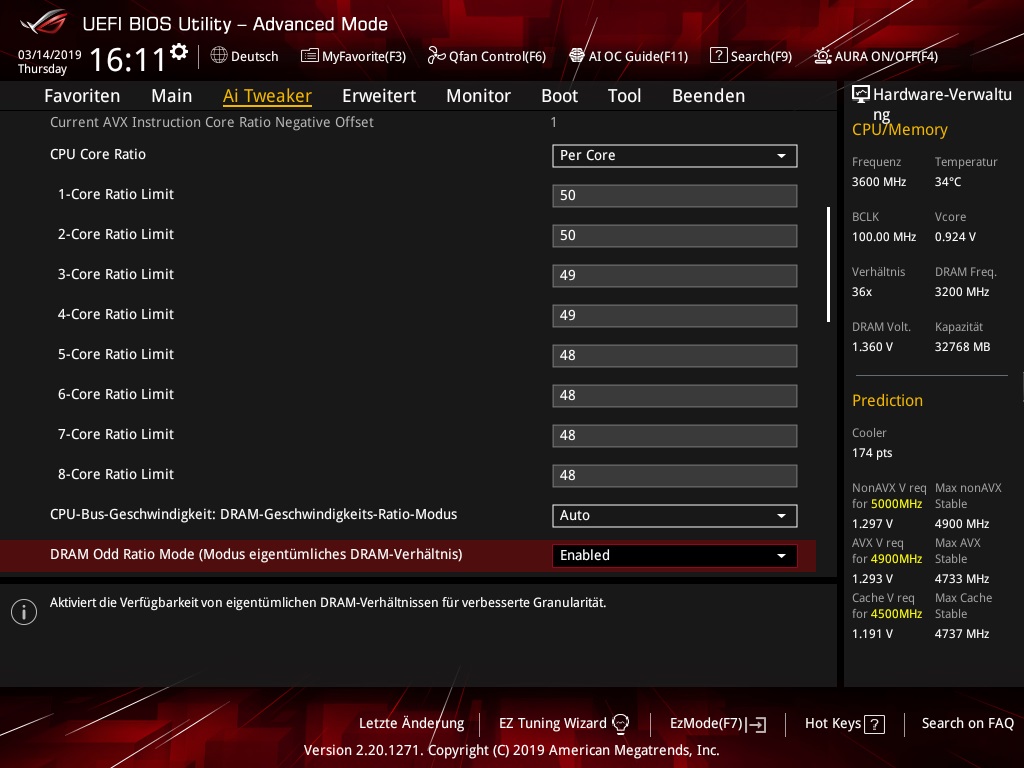Click the settings list scrollbar

[828, 264]
